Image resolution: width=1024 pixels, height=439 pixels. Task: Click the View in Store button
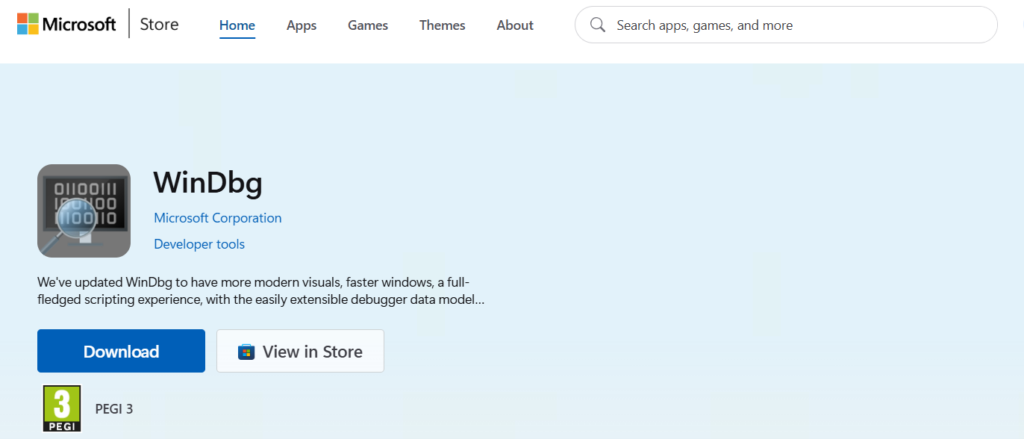tap(300, 351)
